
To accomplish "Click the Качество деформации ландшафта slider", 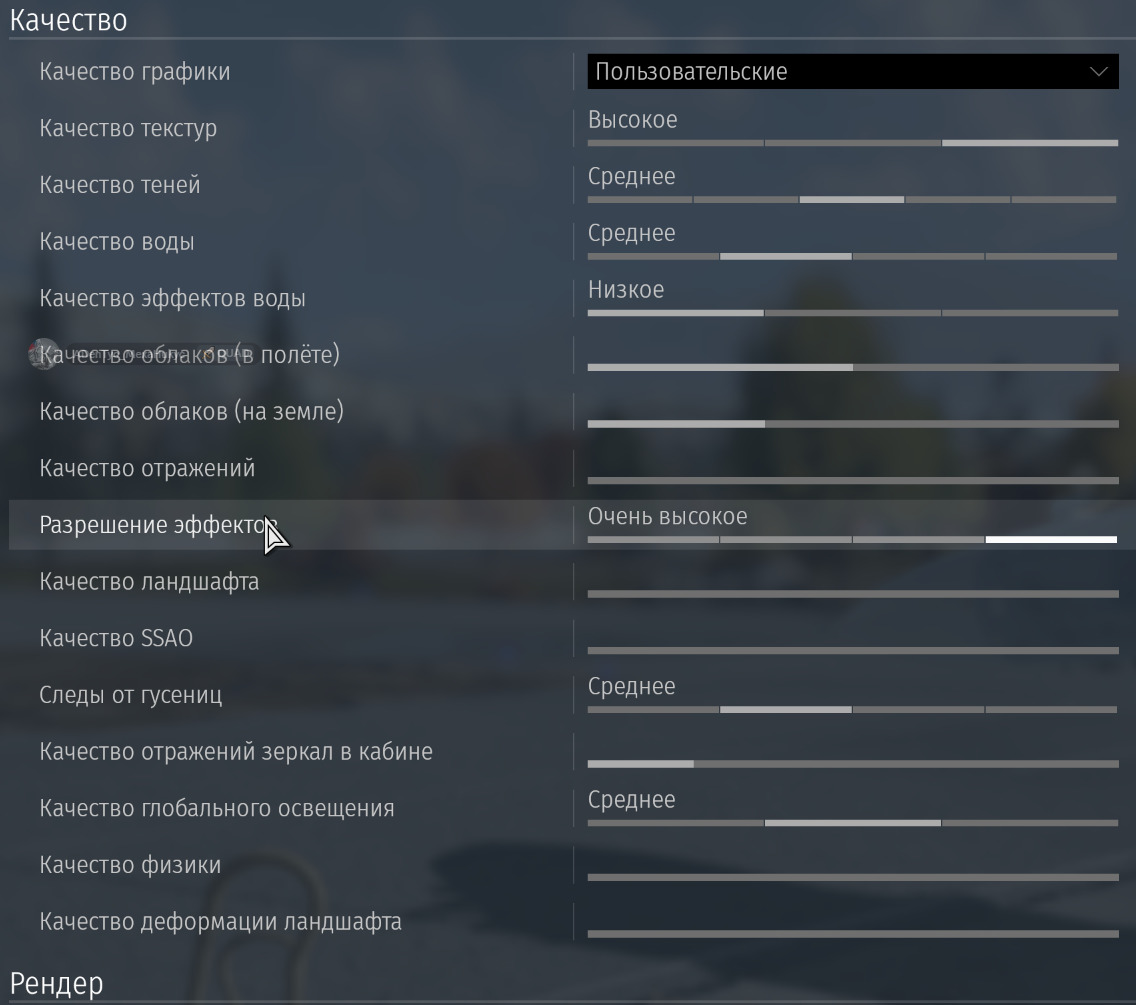I will [852, 934].
